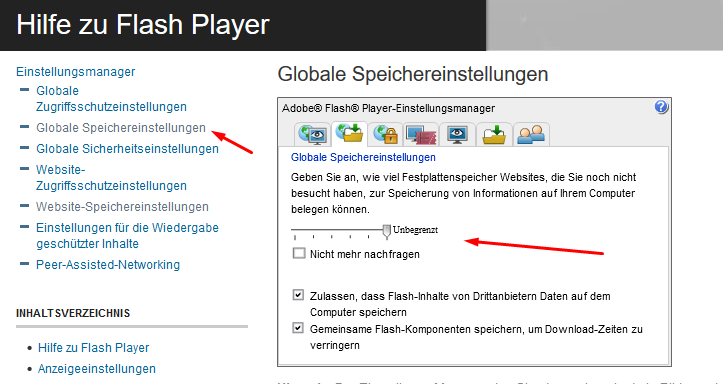Screen dimensions: 723x384
Task: Open the Website Storage Settings folder icon tab
Action: [494, 134]
